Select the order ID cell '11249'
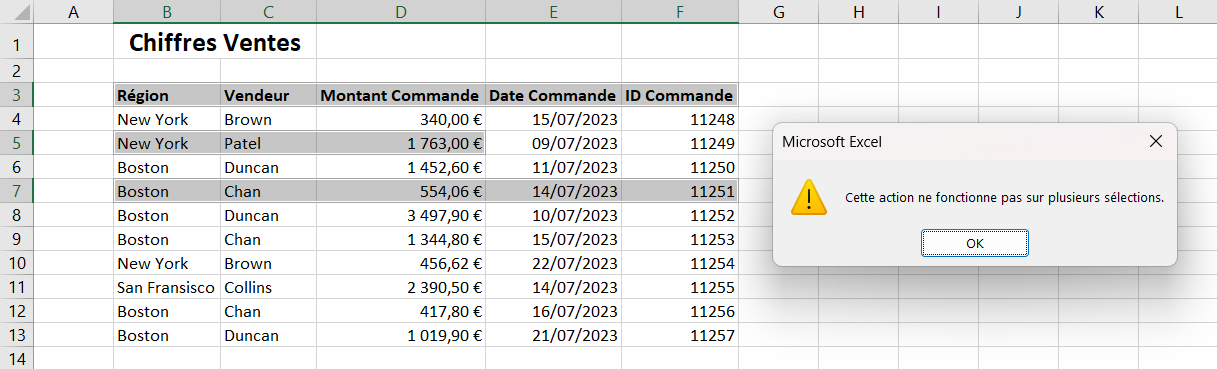The width and height of the screenshot is (1217, 369). pos(680,143)
